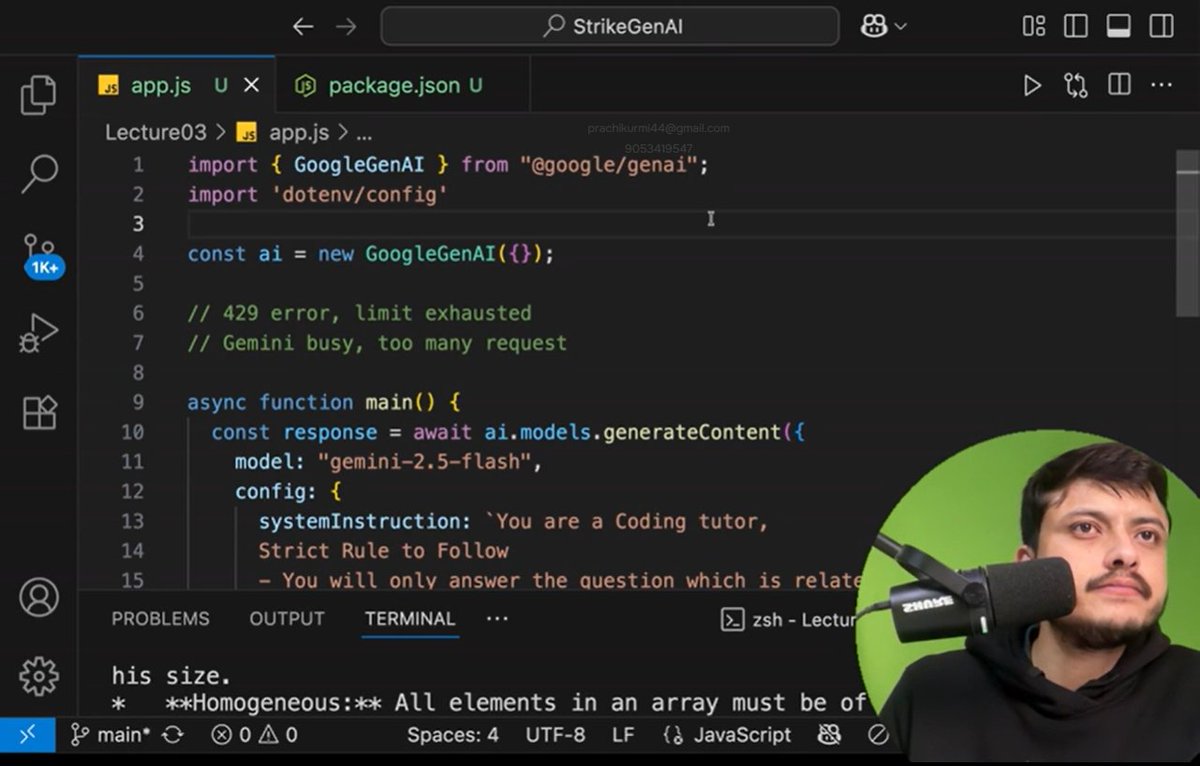Open errors and warnings count in status bar
The height and width of the screenshot is (766, 1200).
click(x=254, y=735)
